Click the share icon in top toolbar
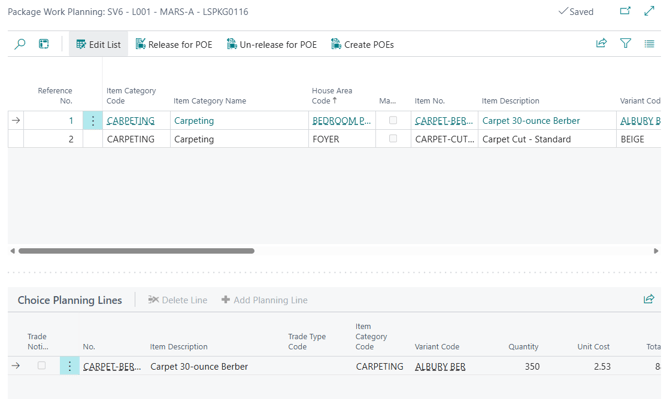This screenshot has width=670, height=399. pyautogui.click(x=601, y=43)
